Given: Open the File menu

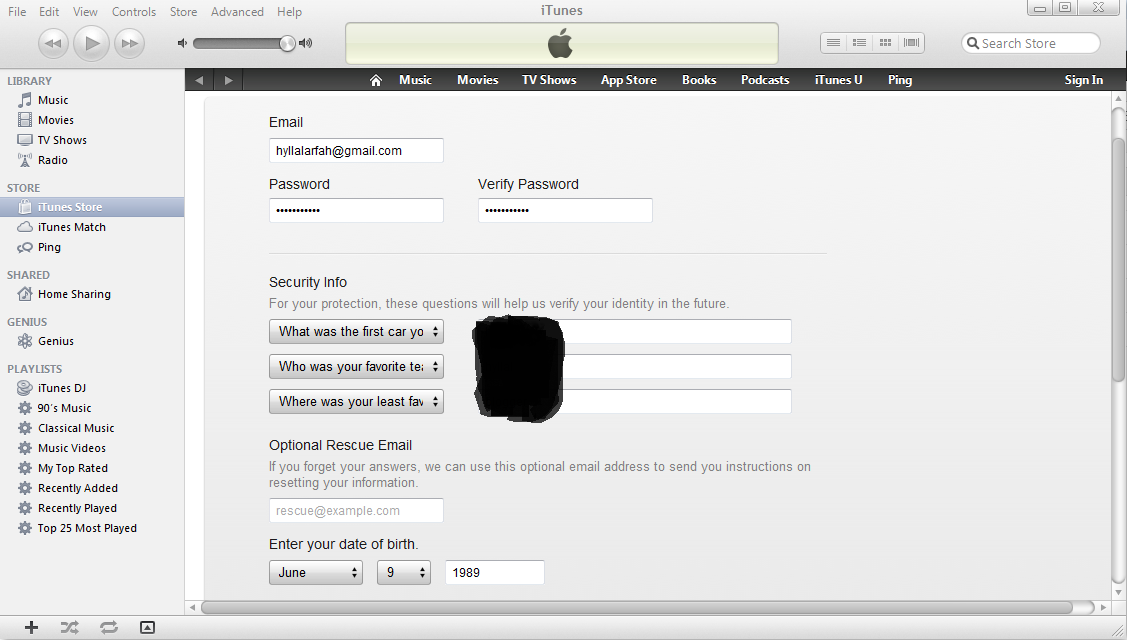Looking at the screenshot, I should pyautogui.click(x=17, y=12).
